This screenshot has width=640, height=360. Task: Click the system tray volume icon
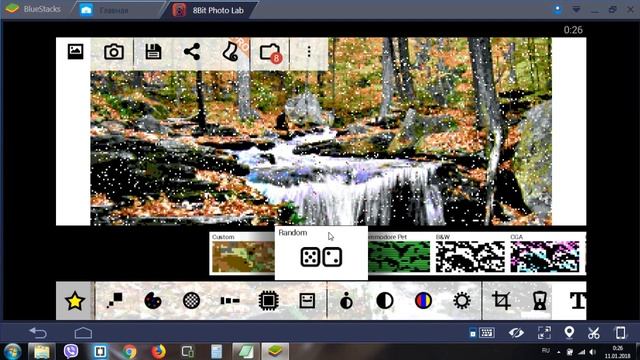tap(593, 352)
